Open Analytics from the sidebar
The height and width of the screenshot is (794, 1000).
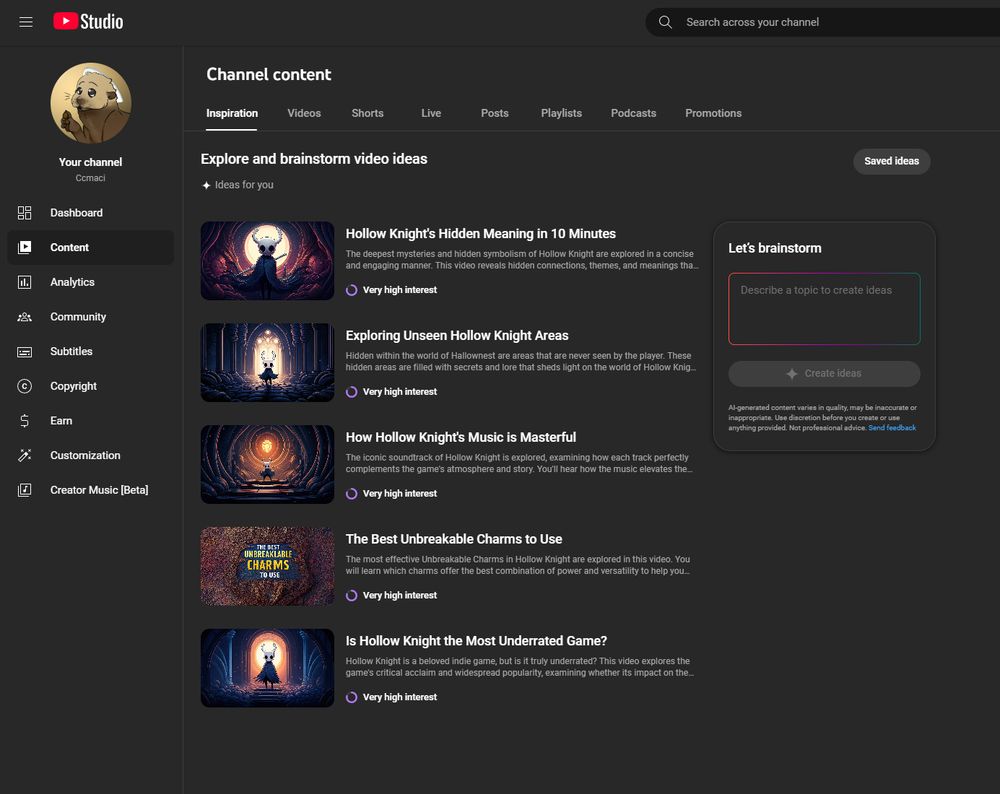point(91,282)
